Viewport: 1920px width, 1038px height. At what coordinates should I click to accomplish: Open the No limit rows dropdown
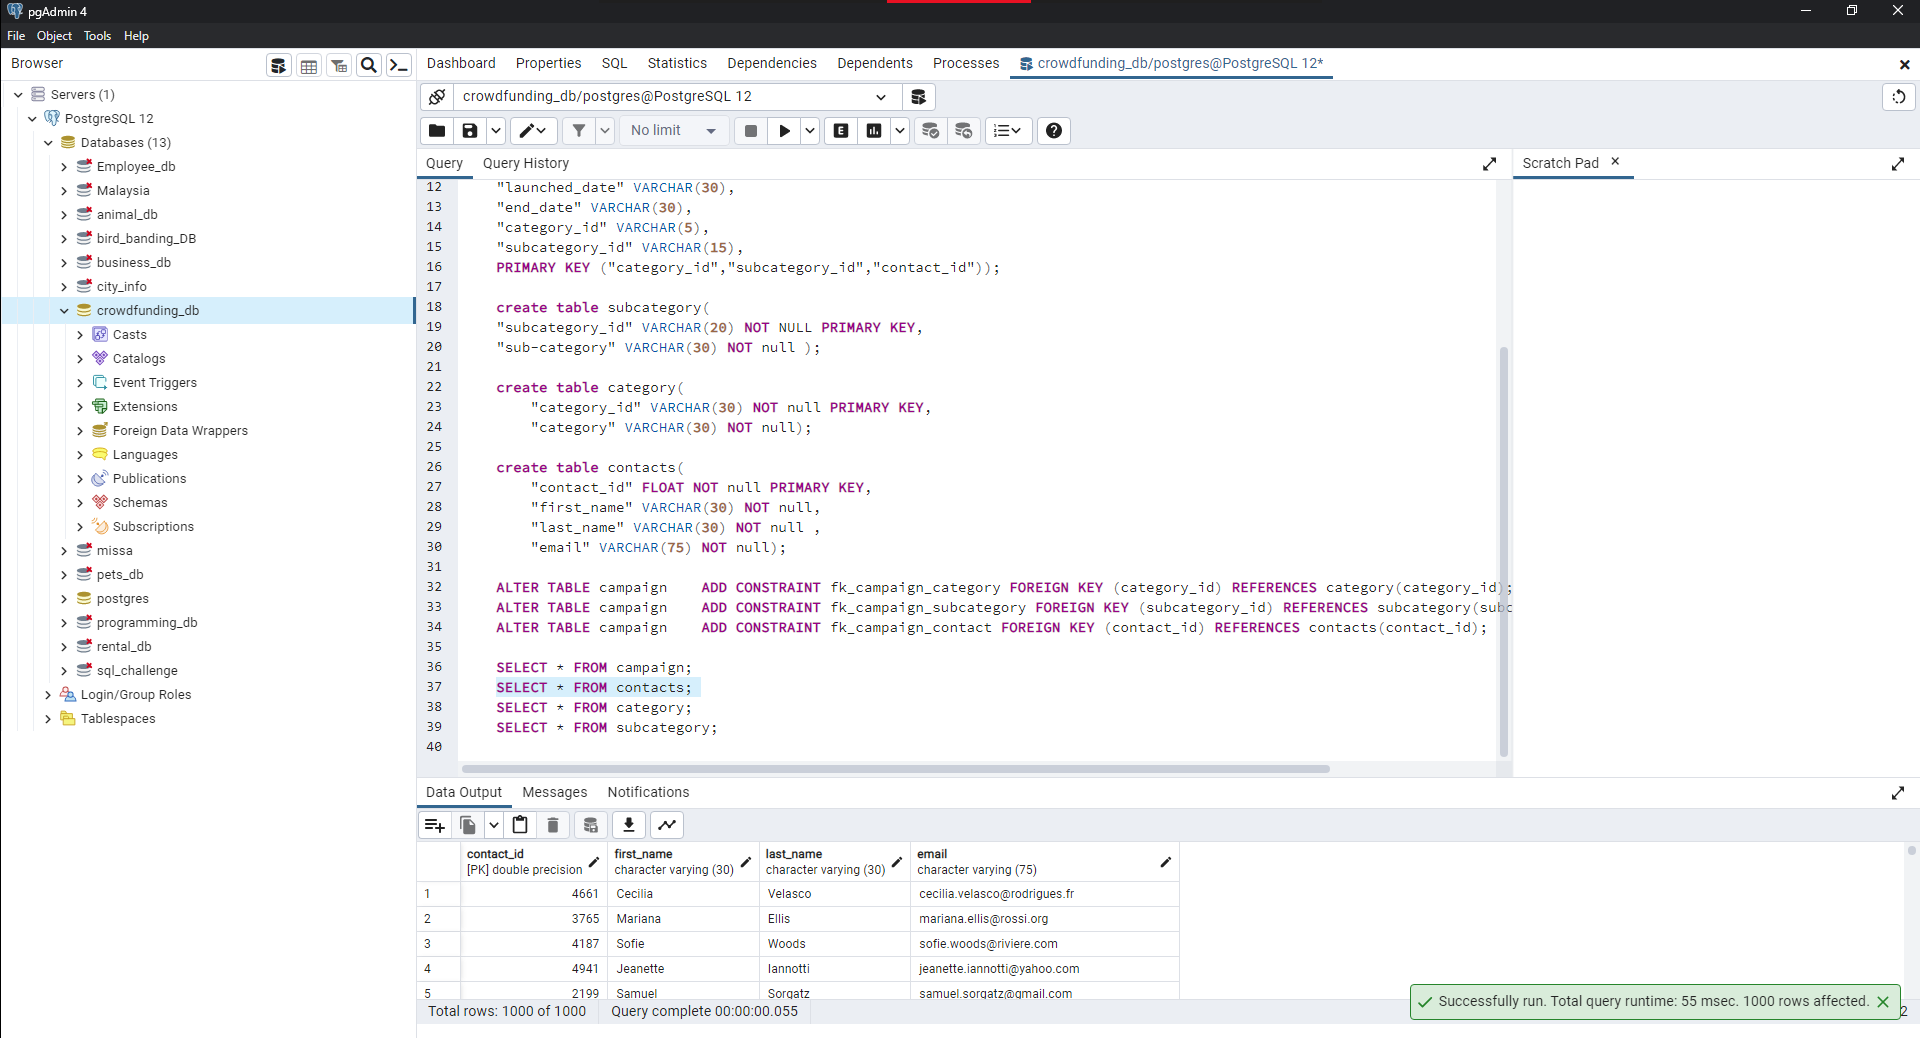(674, 130)
